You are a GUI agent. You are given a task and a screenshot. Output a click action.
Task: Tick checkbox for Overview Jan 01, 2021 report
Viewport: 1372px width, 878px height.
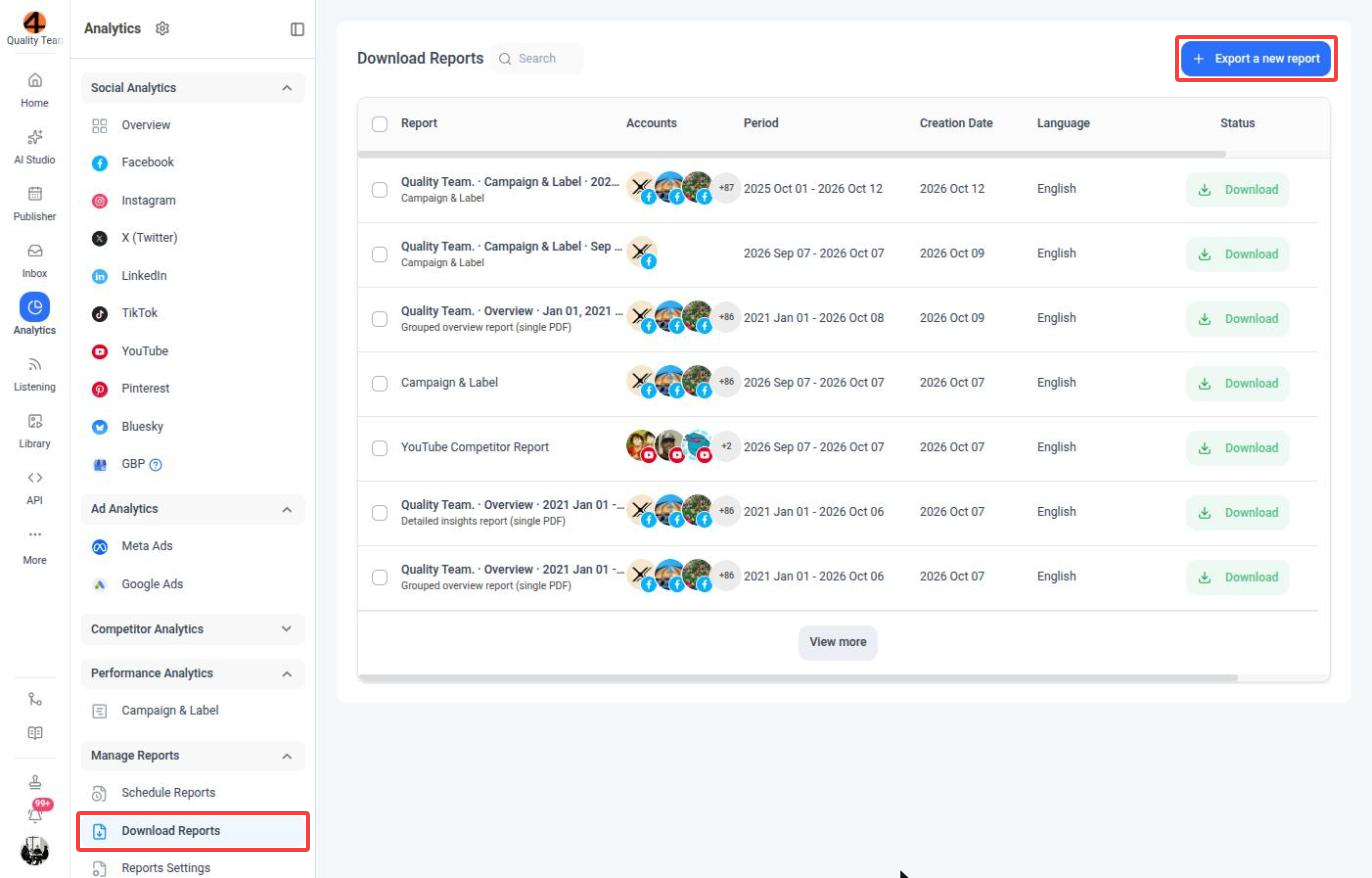pyautogui.click(x=380, y=319)
